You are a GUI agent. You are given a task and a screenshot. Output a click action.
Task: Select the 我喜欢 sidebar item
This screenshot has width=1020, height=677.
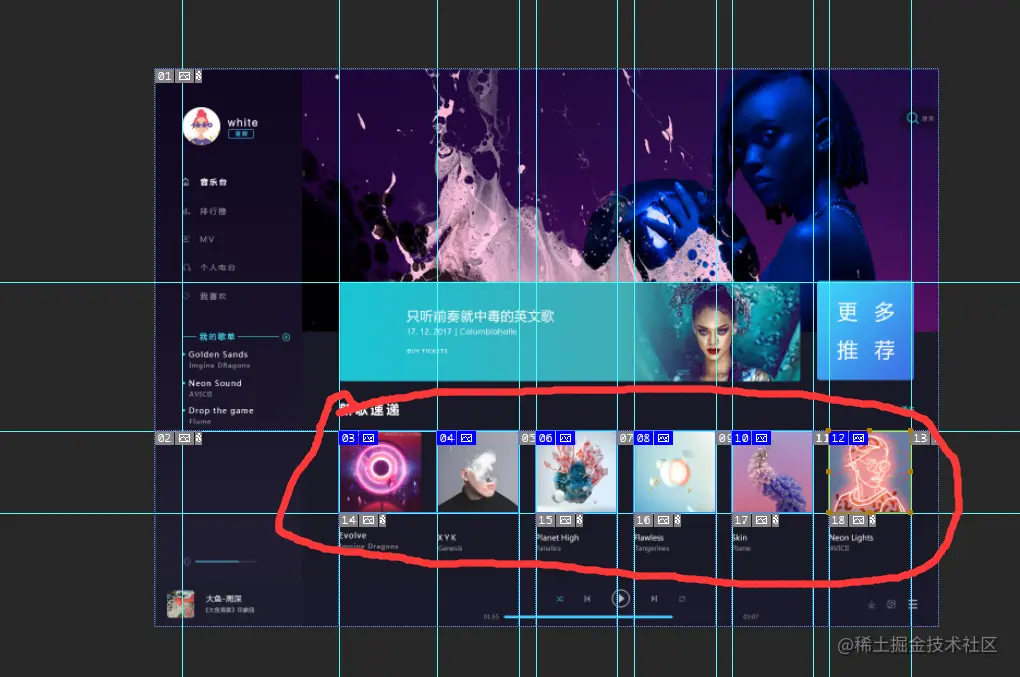tap(213, 297)
